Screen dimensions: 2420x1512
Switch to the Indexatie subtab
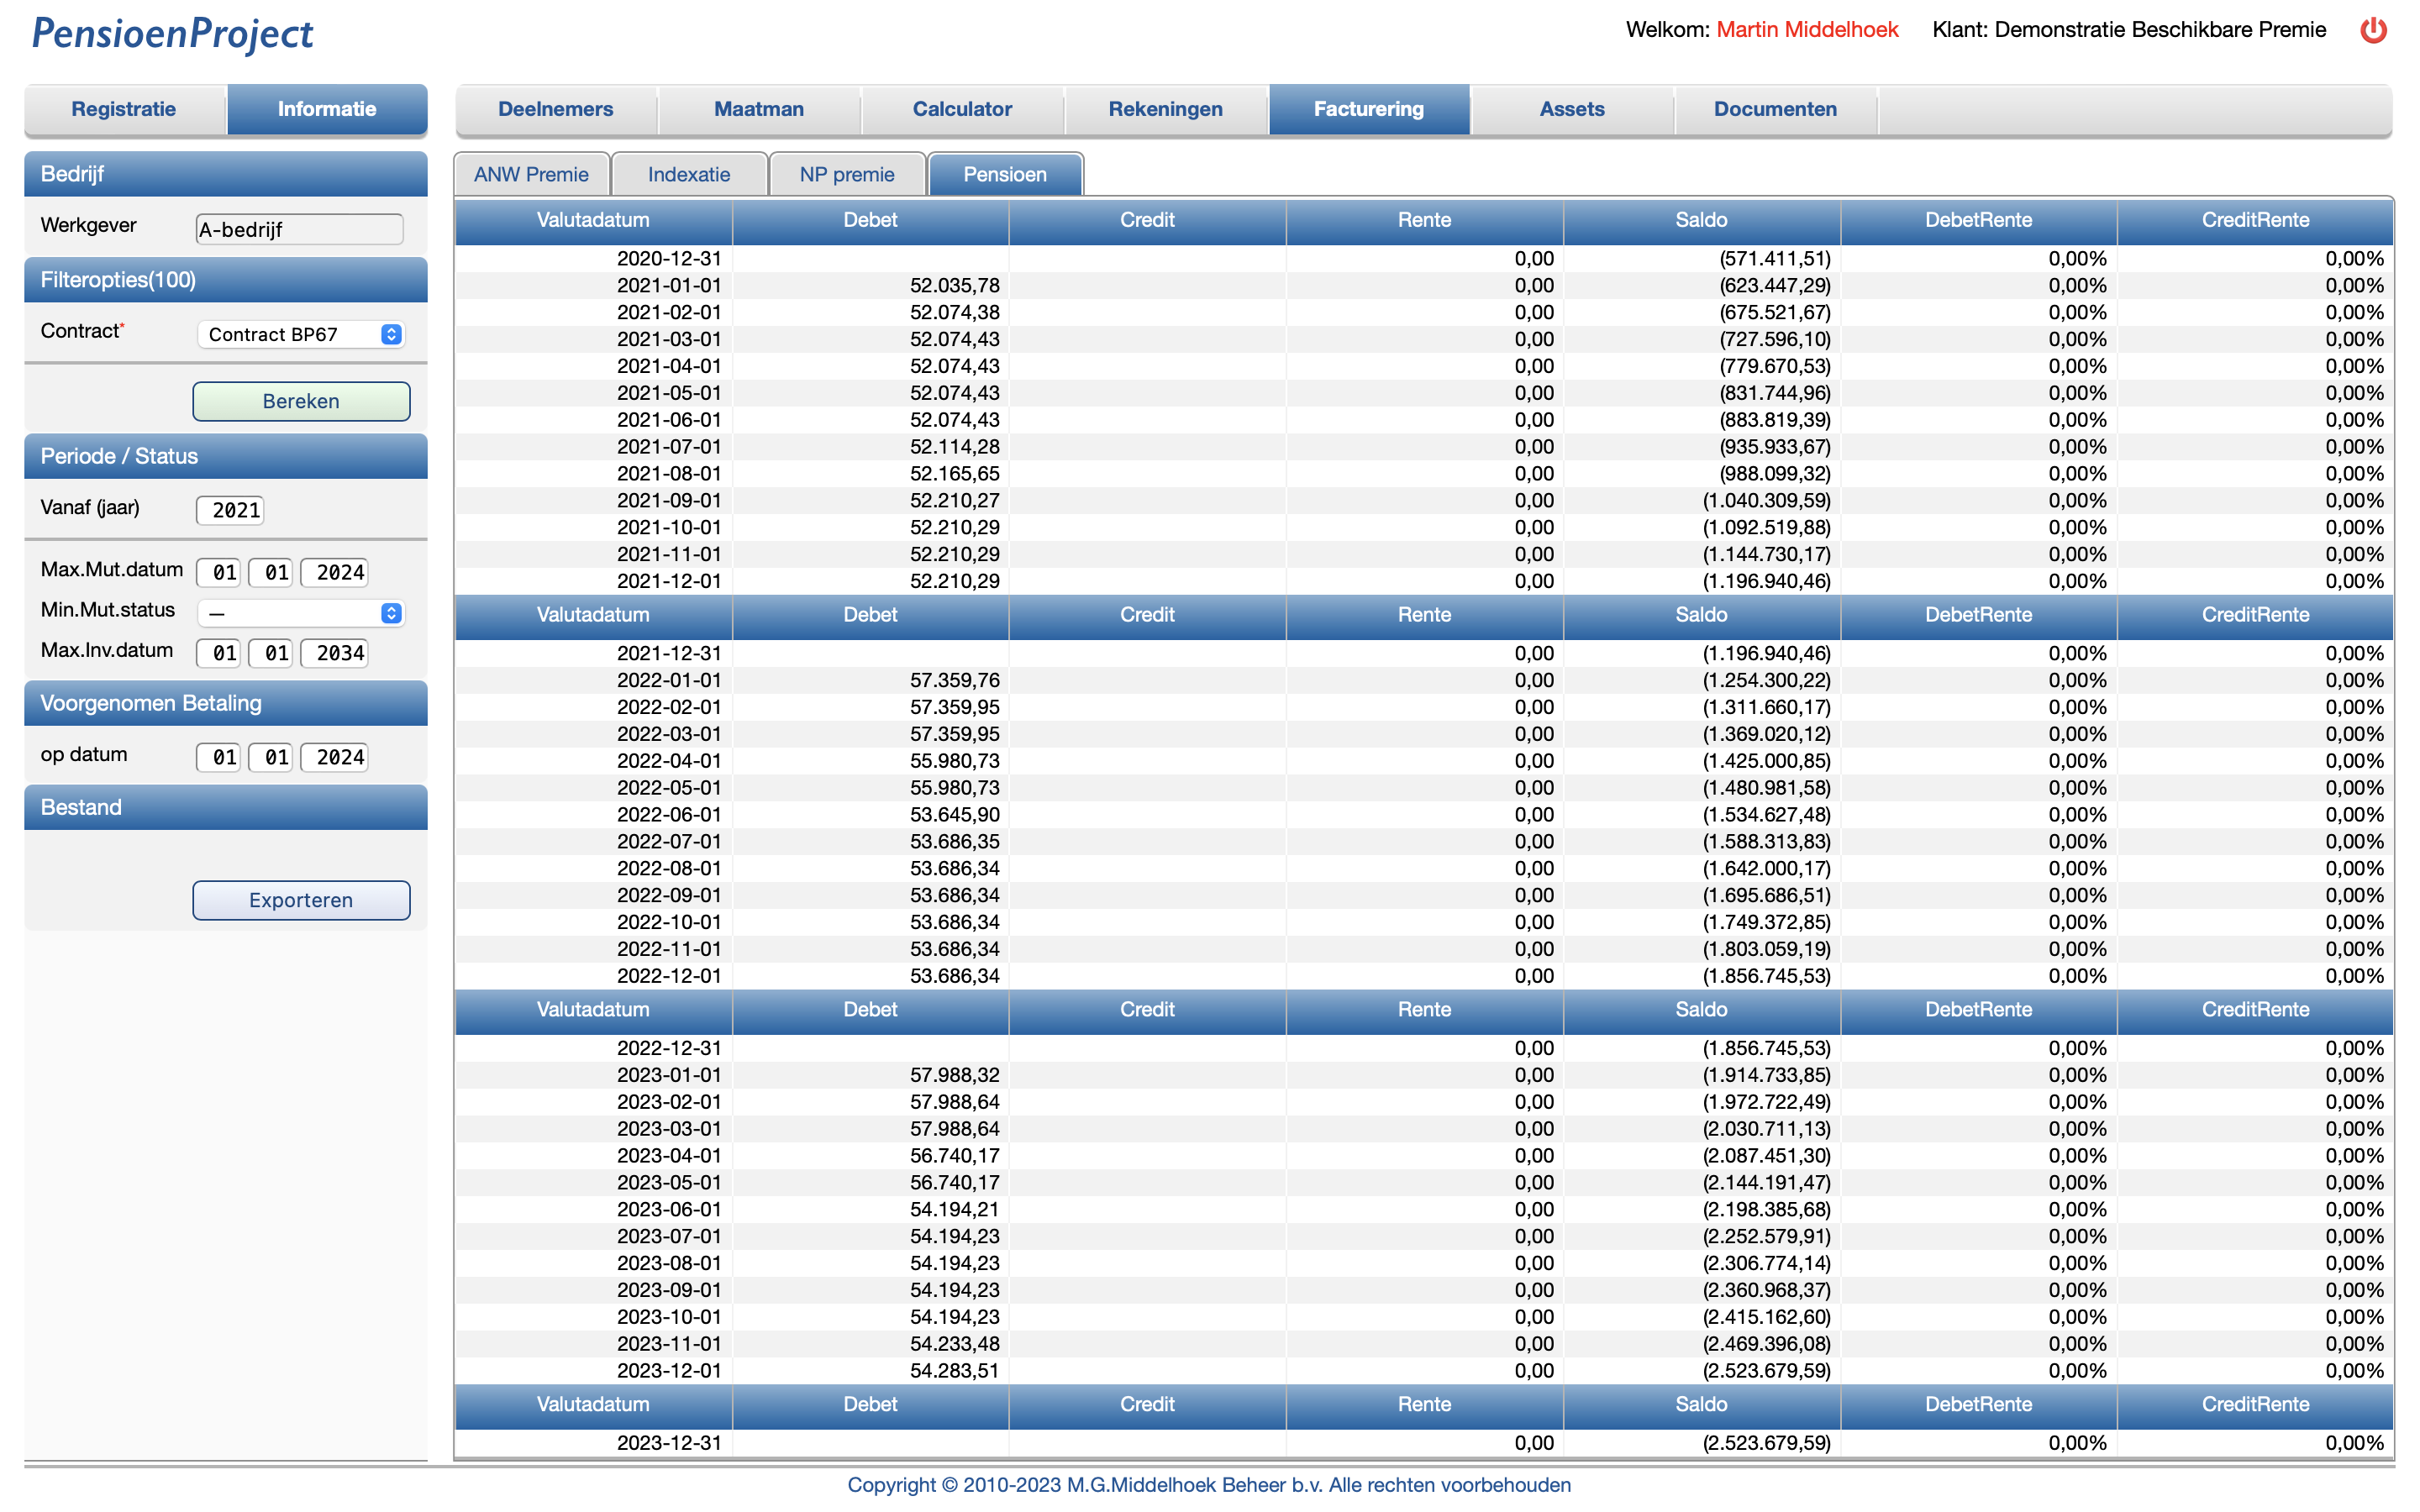click(688, 174)
